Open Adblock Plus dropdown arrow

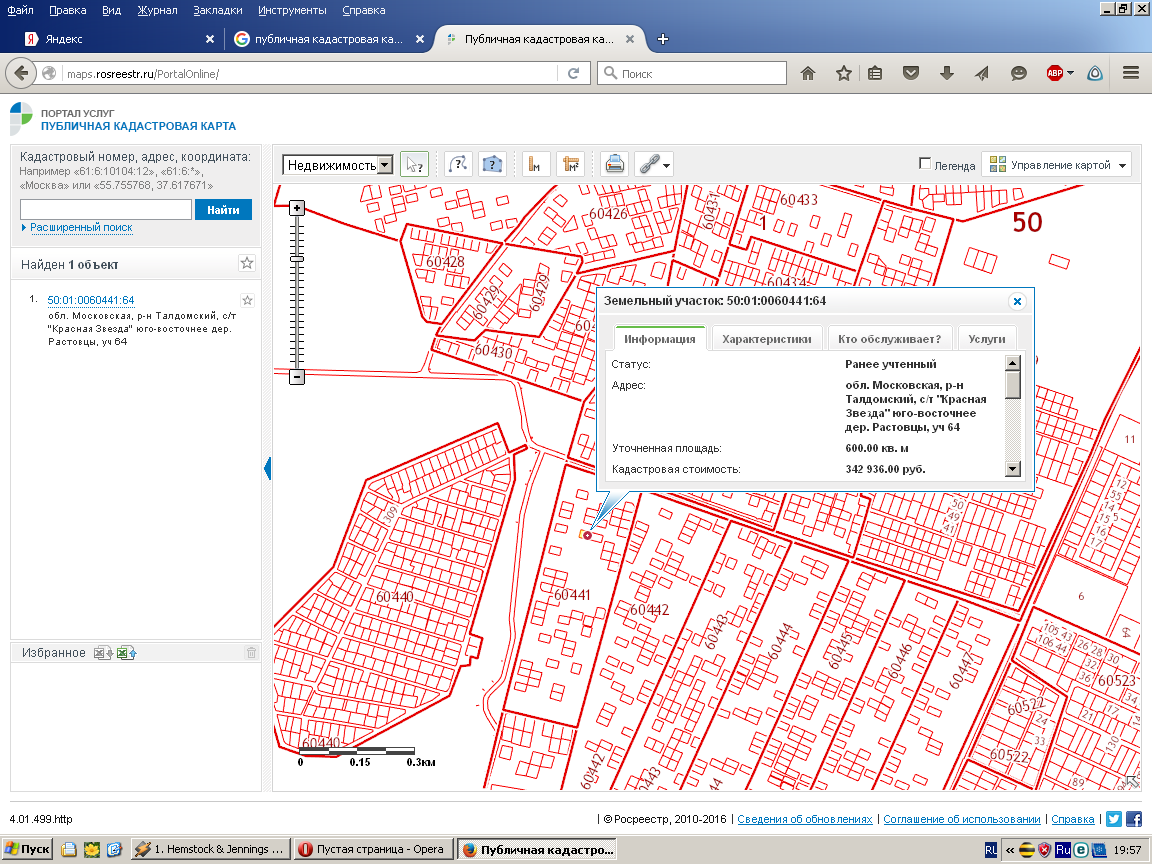[1070, 73]
